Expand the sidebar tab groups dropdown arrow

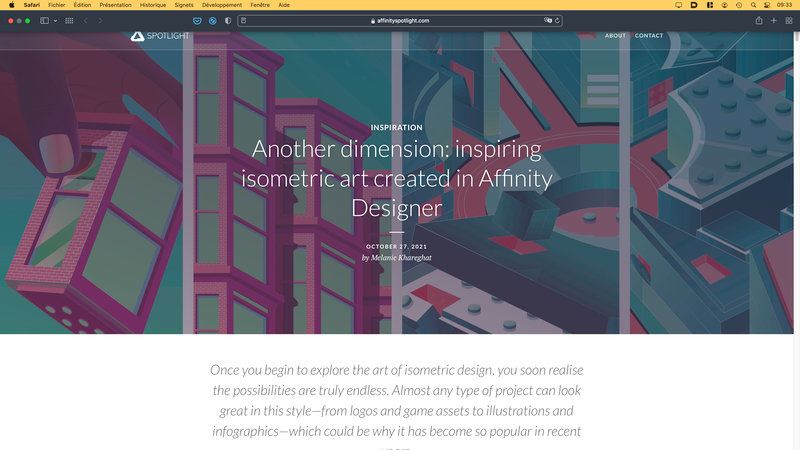pos(55,21)
